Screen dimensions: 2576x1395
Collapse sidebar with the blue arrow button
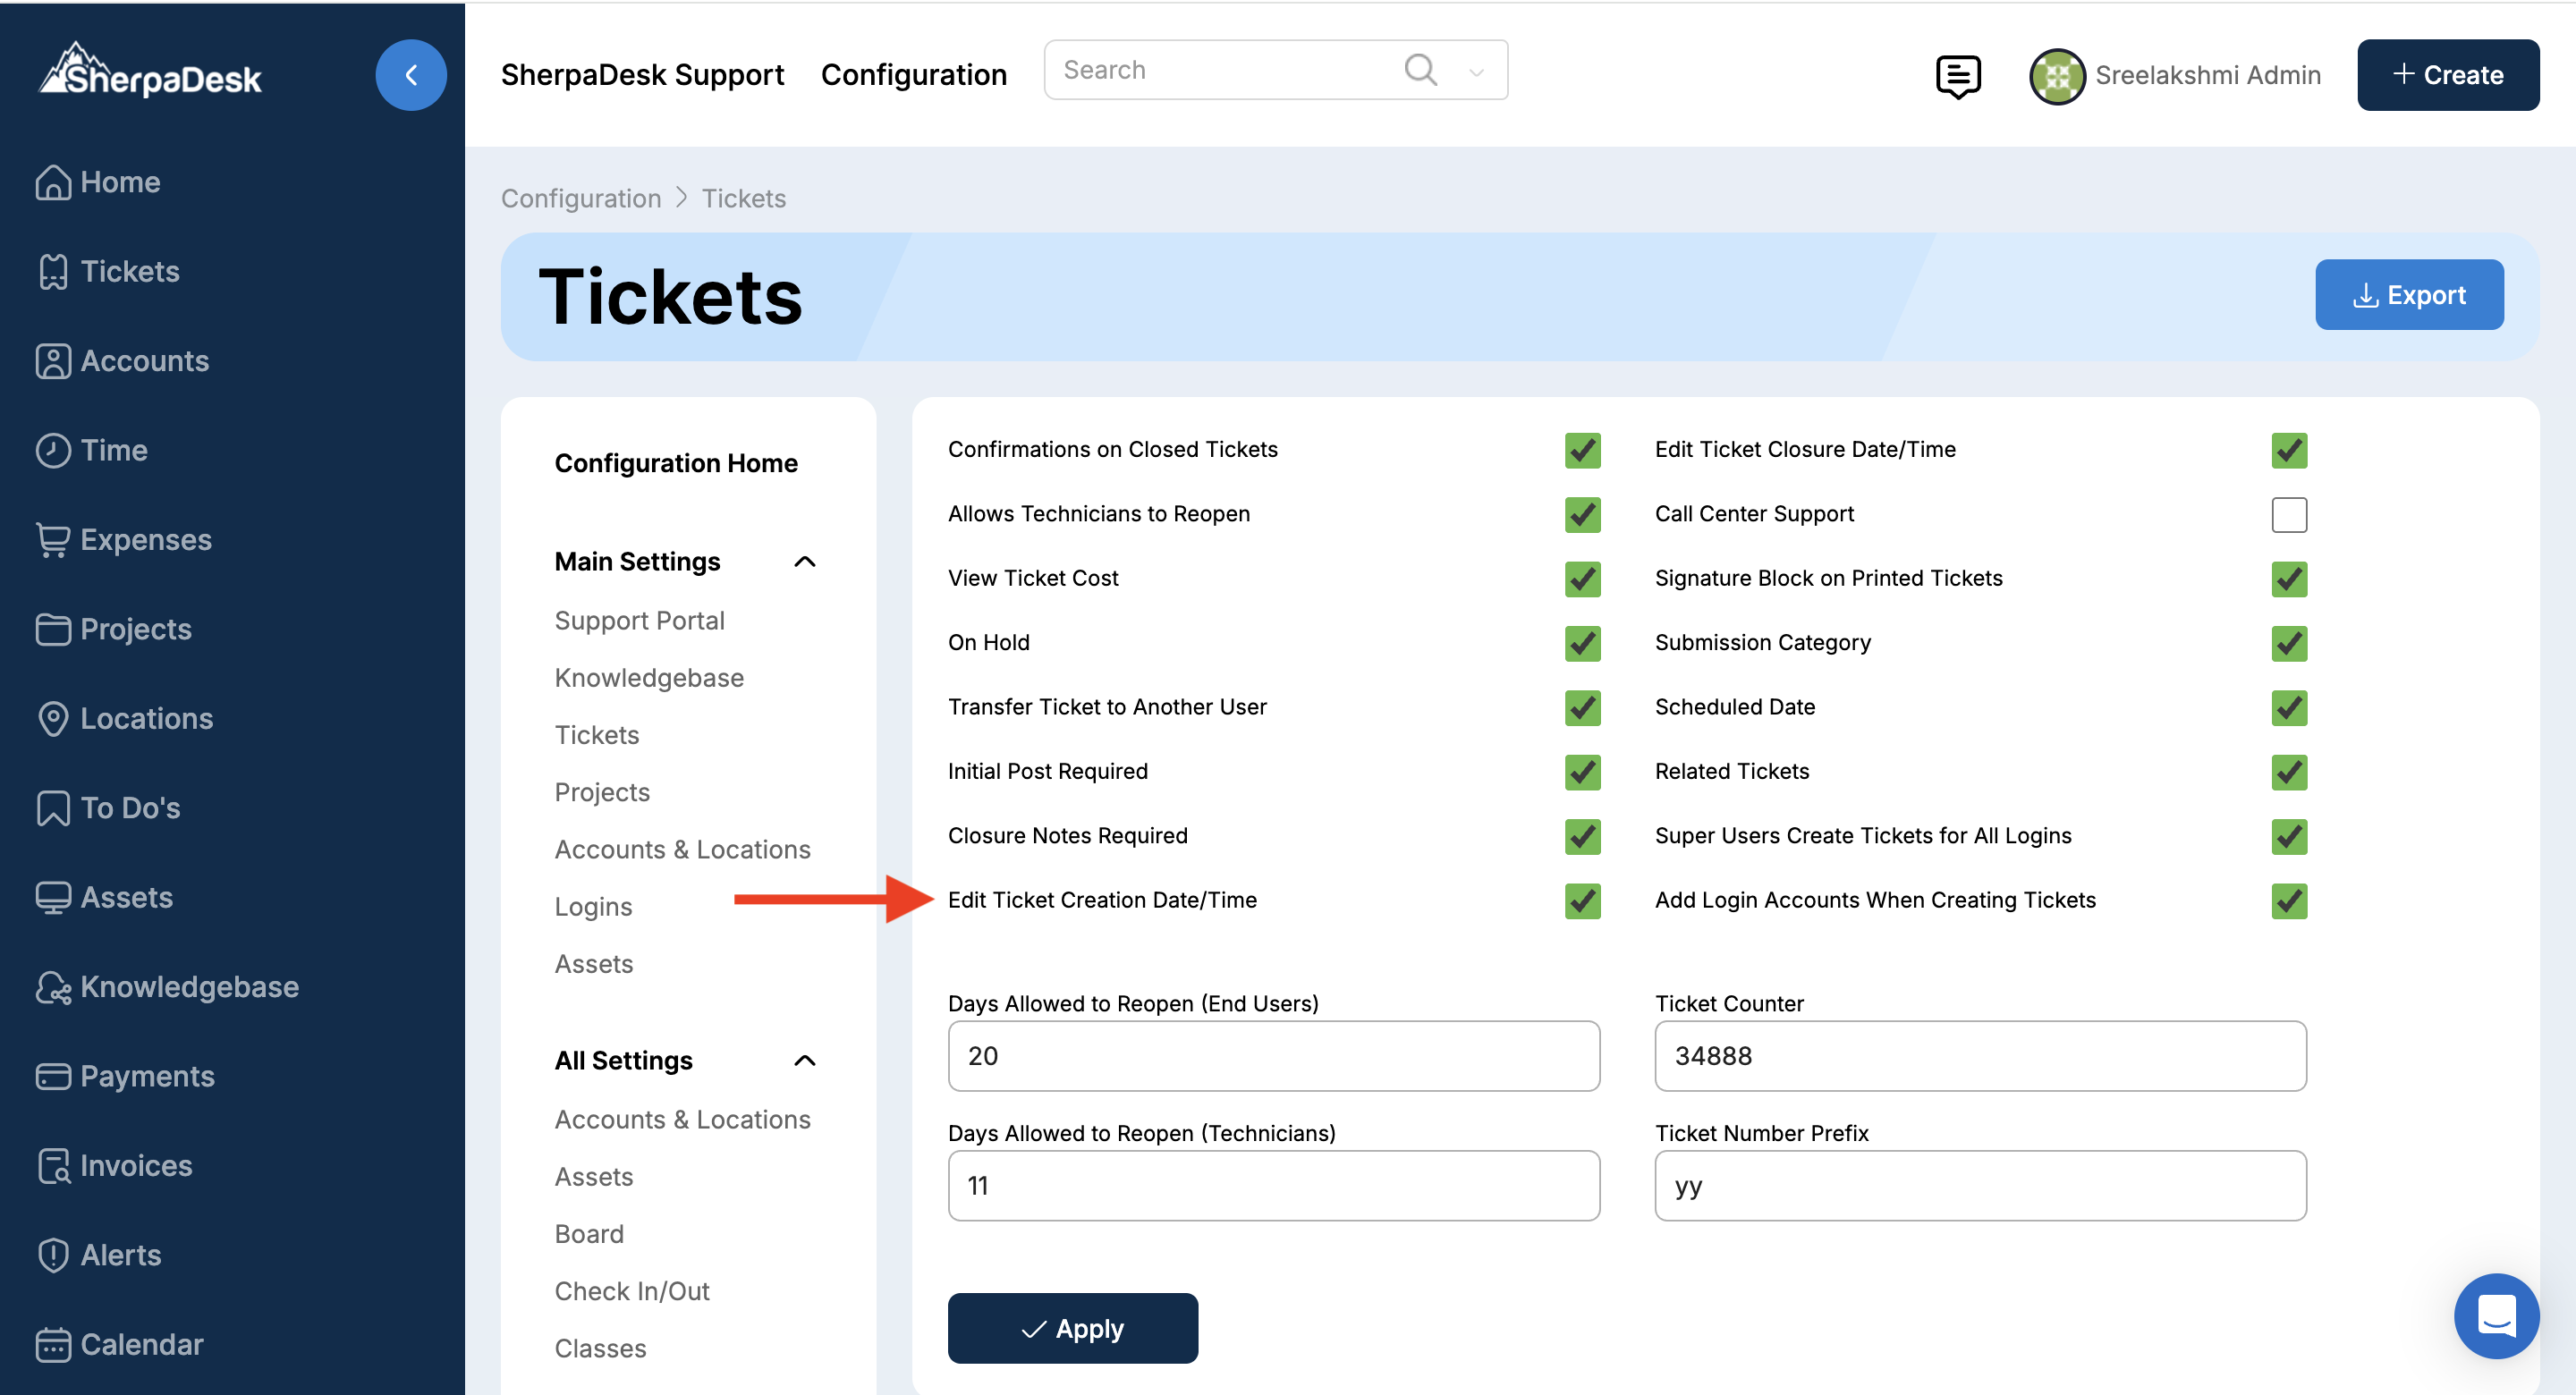coord(410,75)
